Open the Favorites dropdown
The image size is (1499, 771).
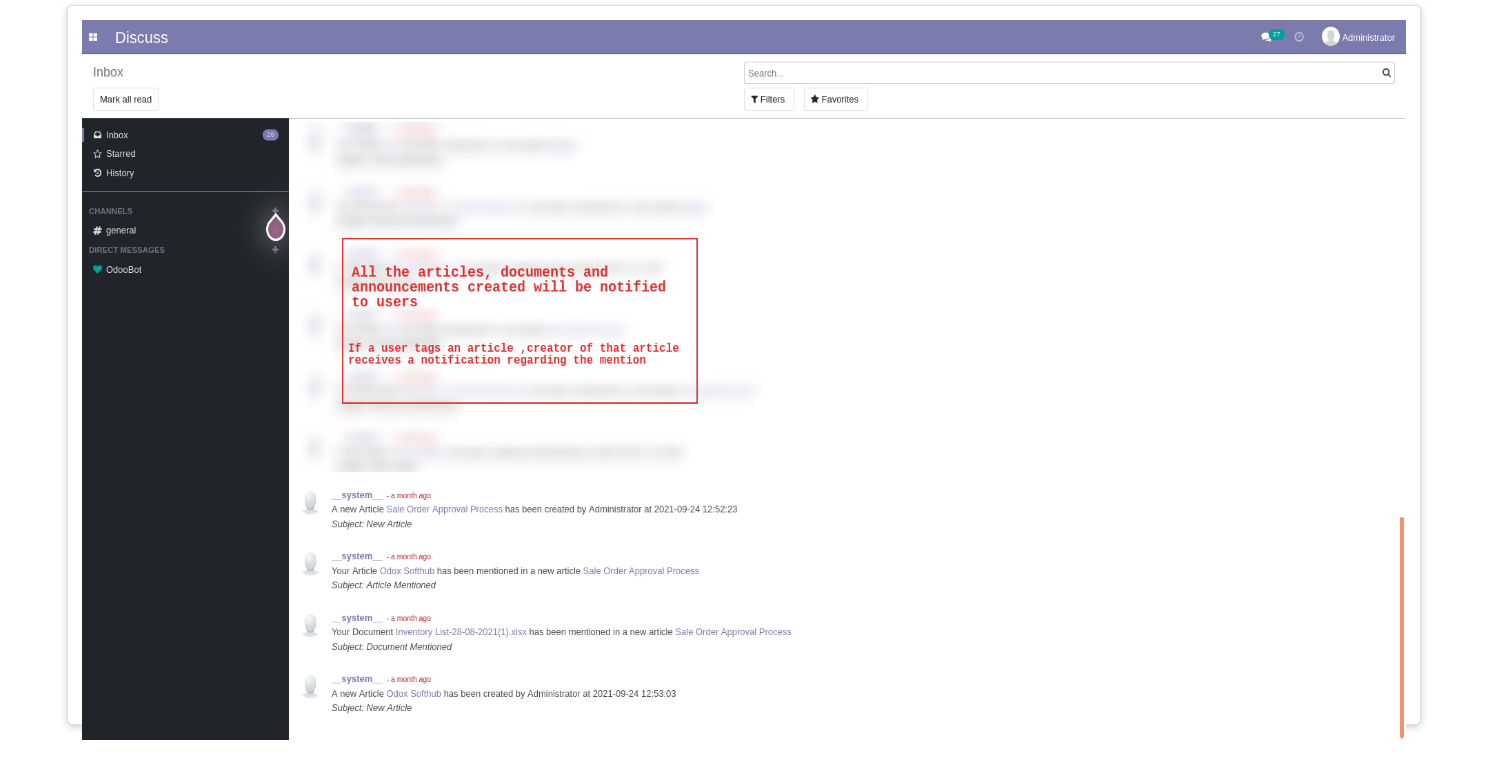[x=835, y=99]
